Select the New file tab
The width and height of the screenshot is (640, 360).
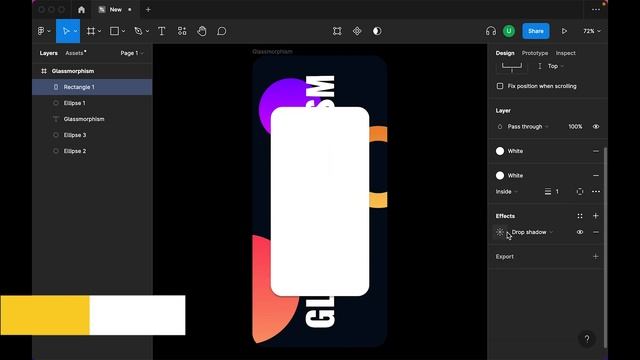[x=115, y=9]
